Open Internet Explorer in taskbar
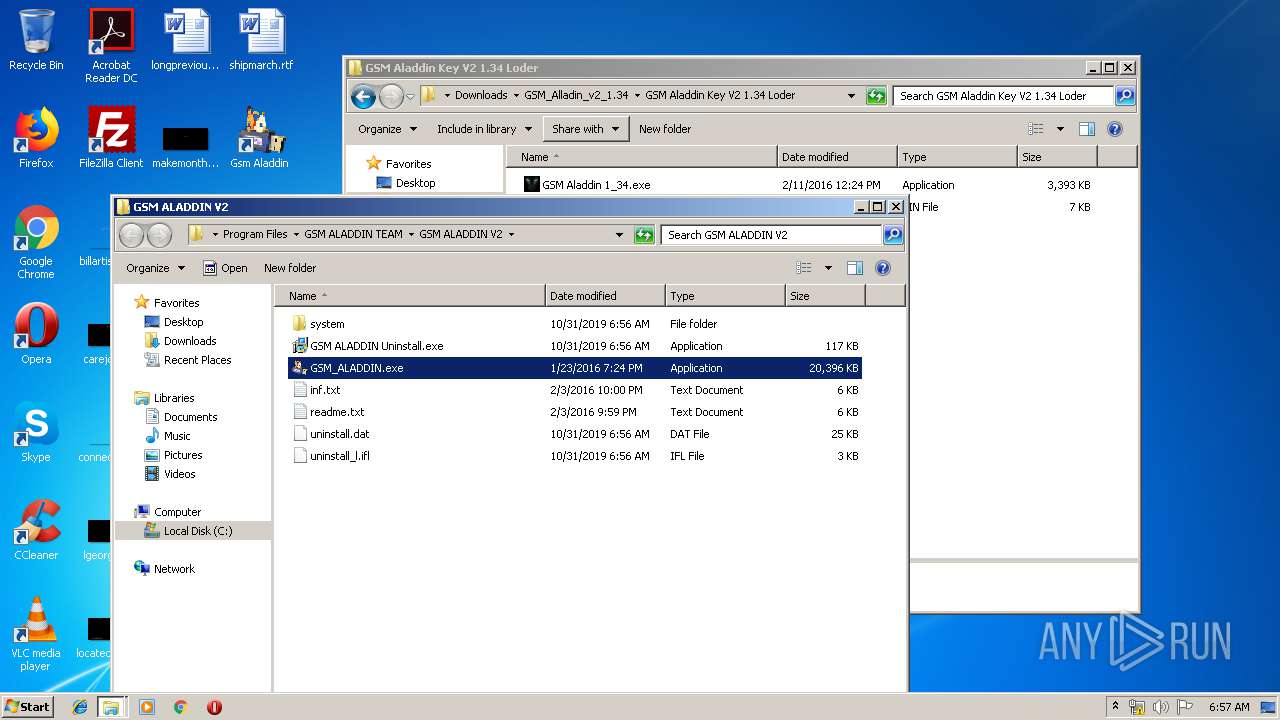Viewport: 1280px width, 720px height. point(80,707)
